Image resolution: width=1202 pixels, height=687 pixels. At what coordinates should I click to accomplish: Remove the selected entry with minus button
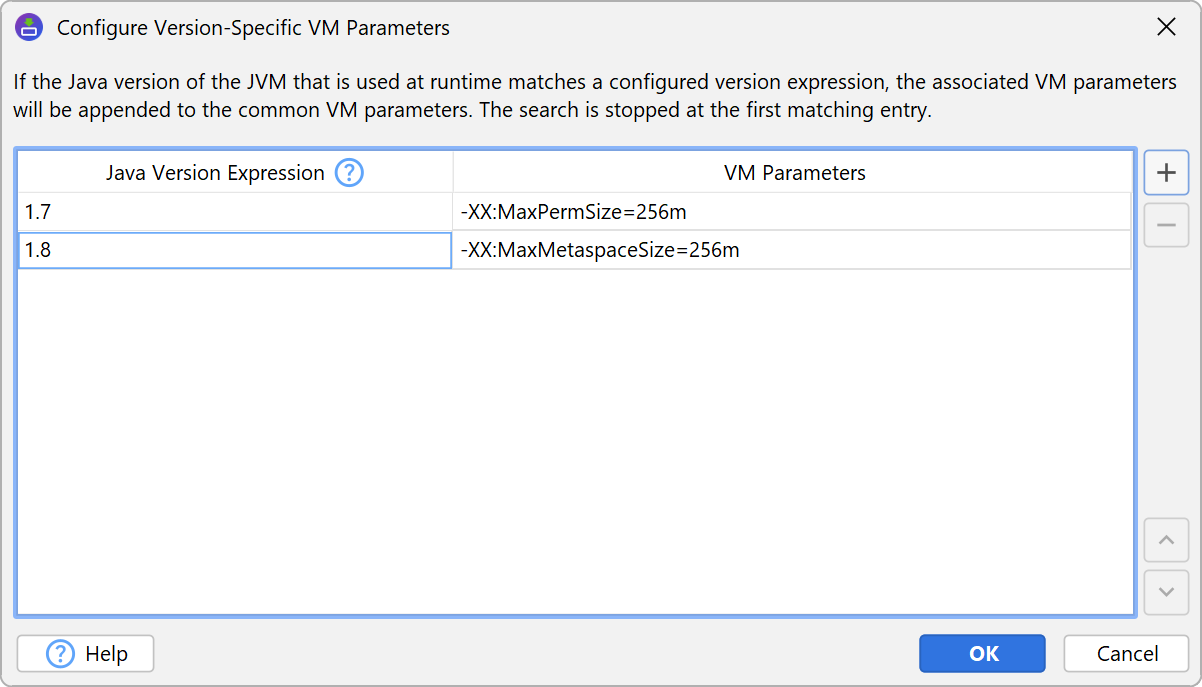click(1166, 225)
